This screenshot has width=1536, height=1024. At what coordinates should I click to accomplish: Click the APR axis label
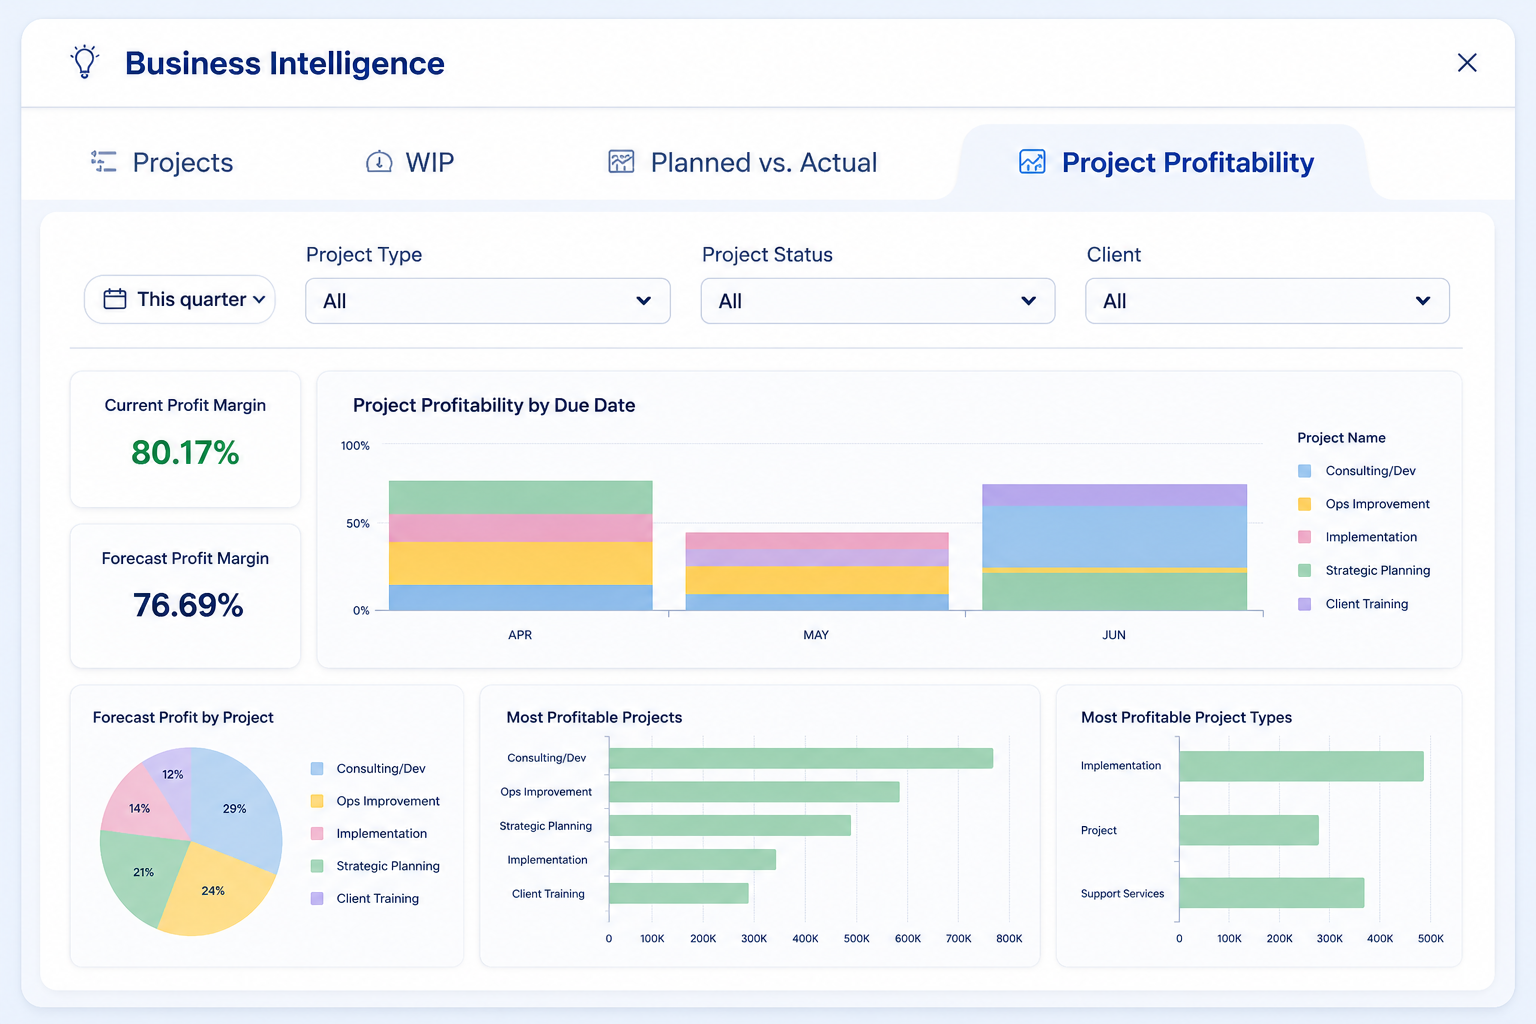[x=520, y=635]
